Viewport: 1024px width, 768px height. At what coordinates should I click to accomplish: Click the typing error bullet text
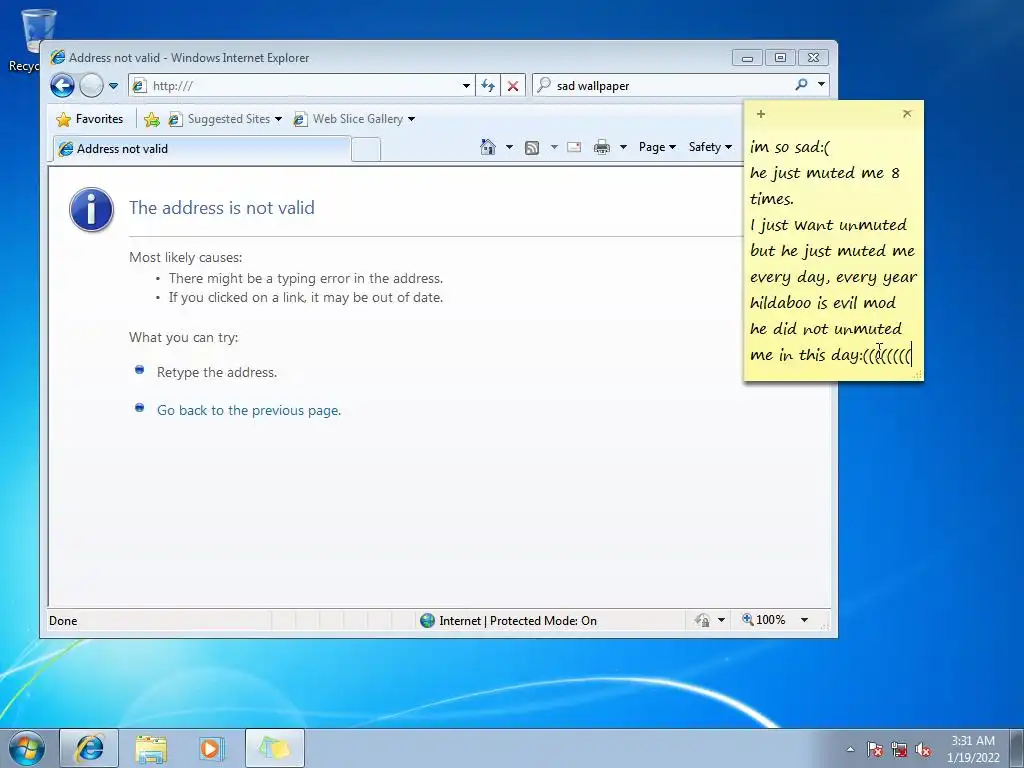[x=306, y=278]
